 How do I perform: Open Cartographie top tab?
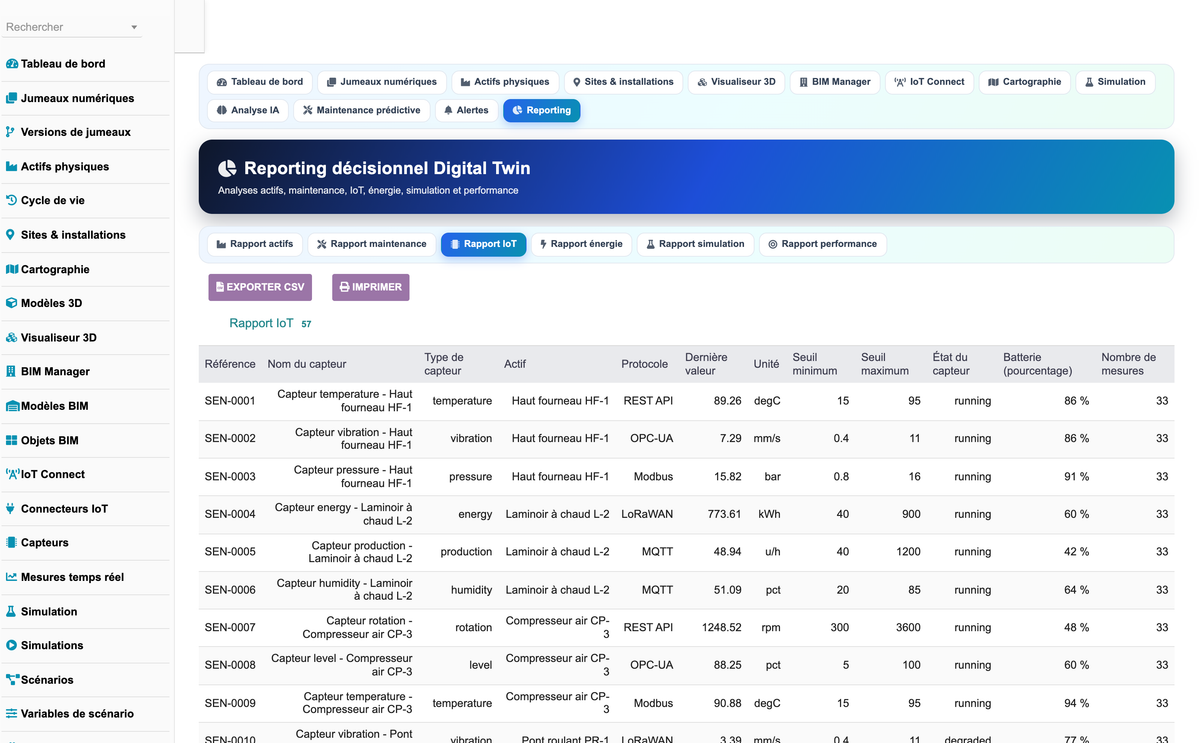click(x=1025, y=82)
